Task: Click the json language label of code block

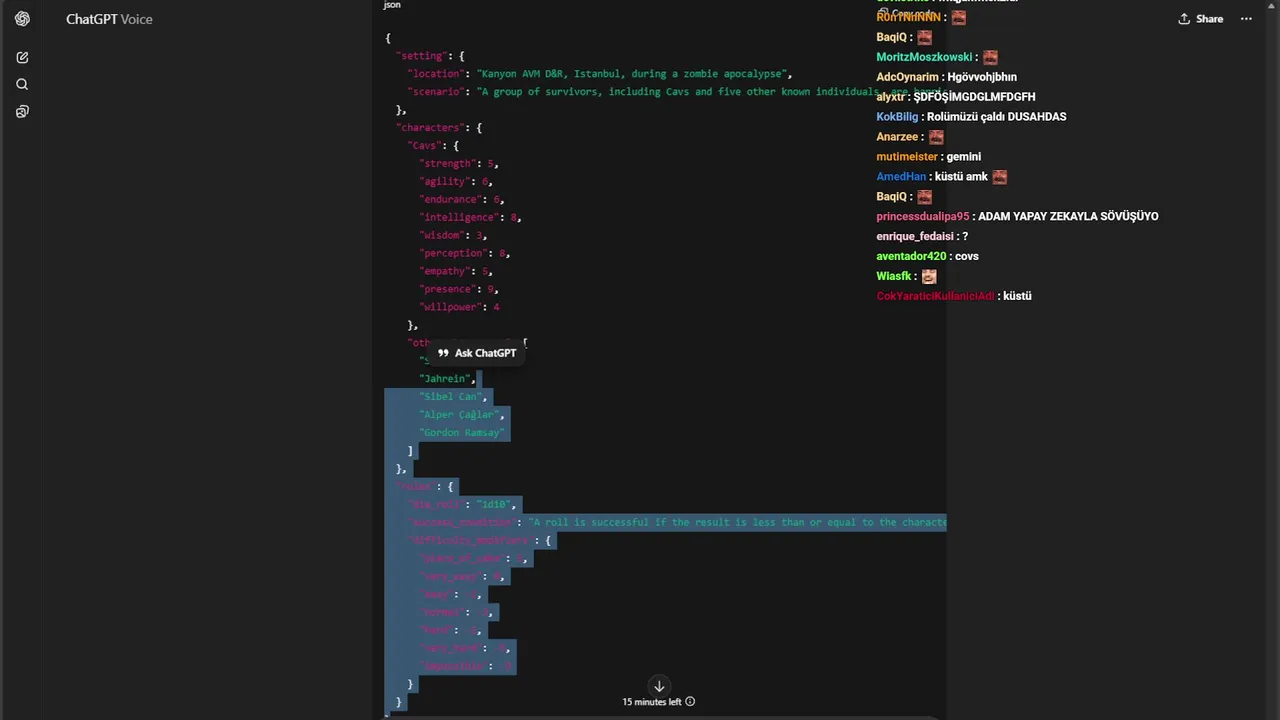Action: click(x=392, y=5)
